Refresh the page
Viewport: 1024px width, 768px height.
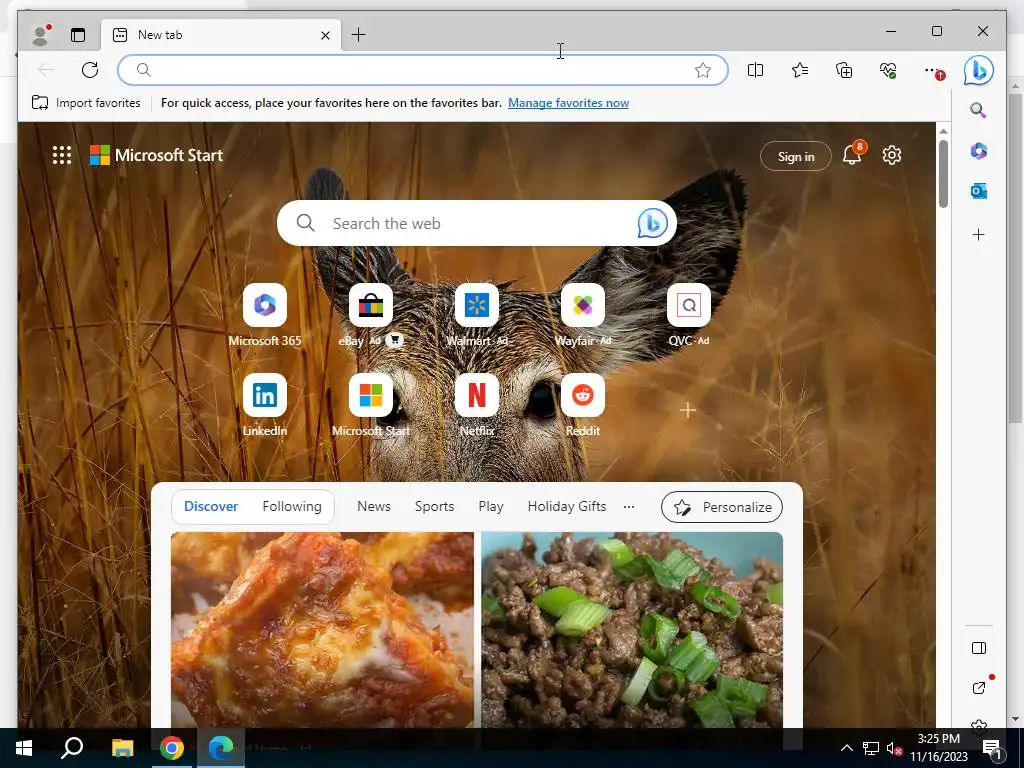pyautogui.click(x=90, y=70)
